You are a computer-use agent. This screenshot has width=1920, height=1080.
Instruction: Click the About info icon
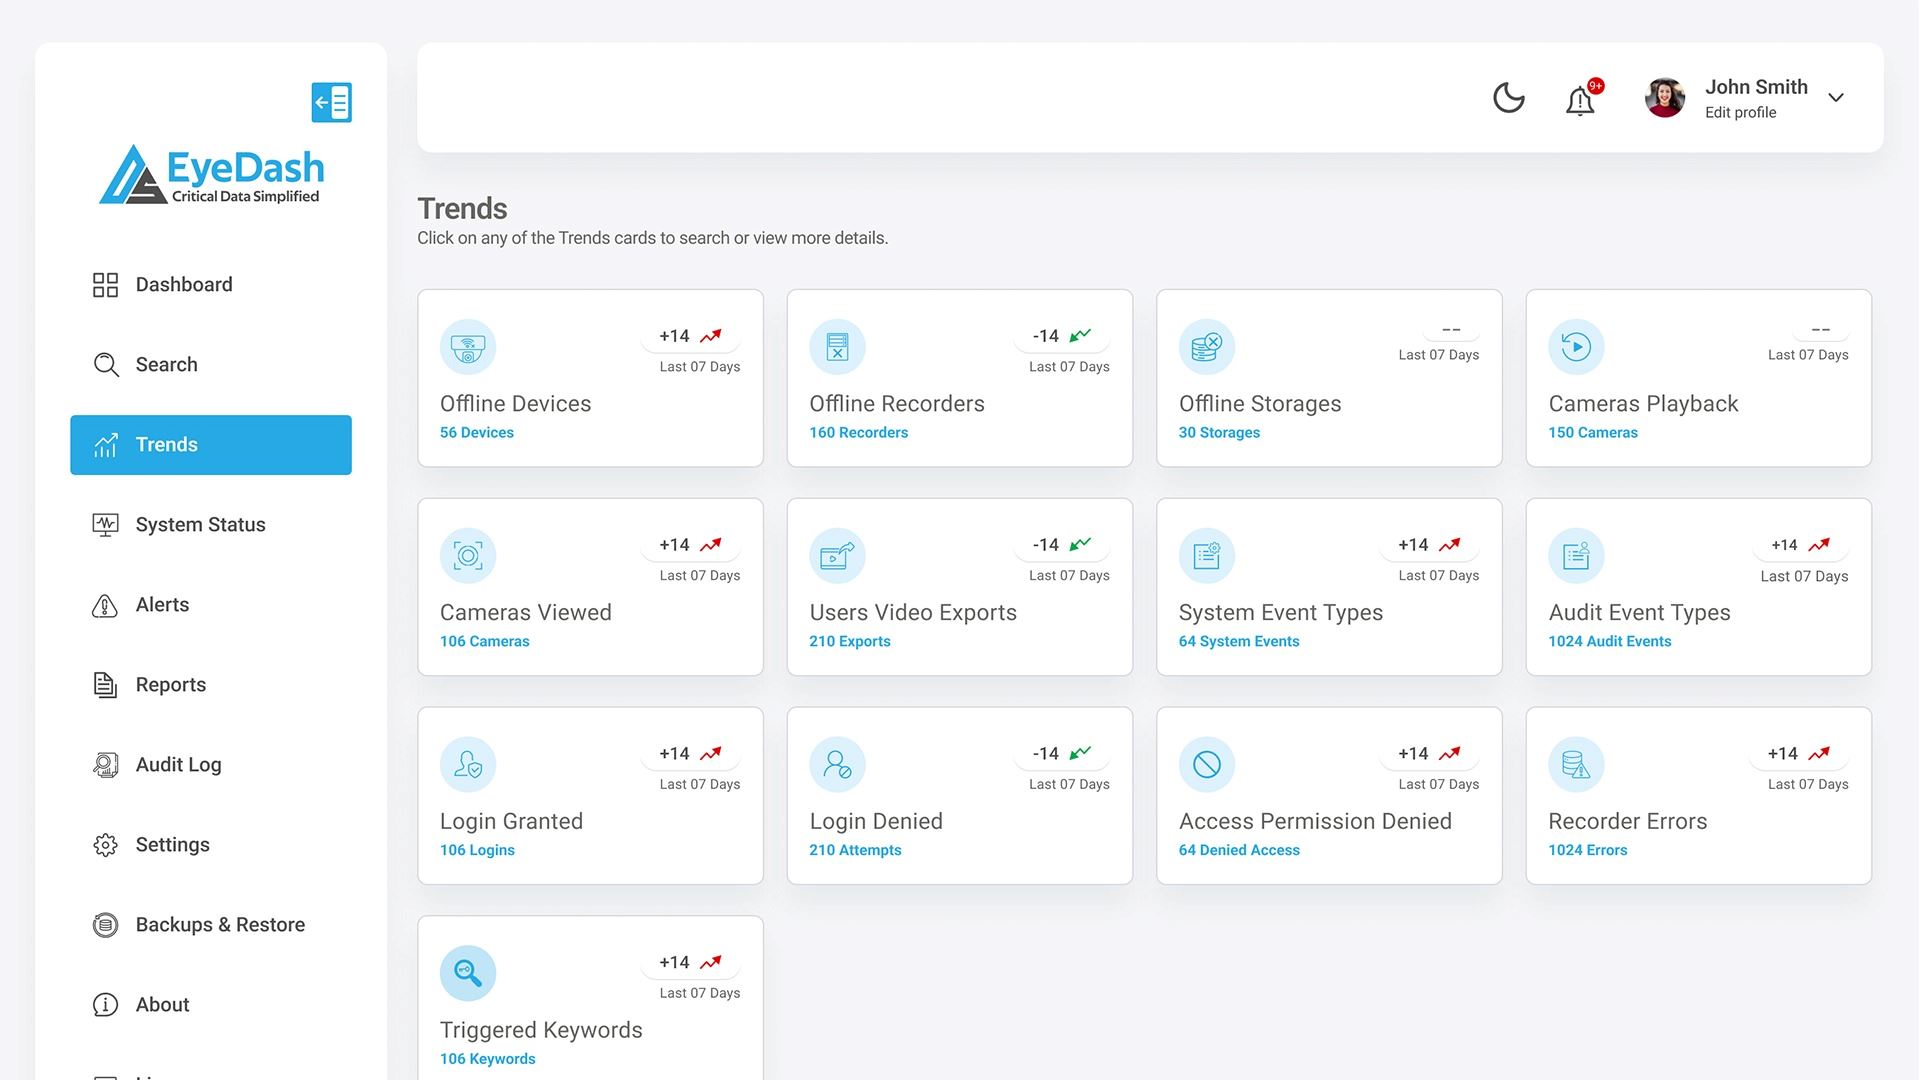coord(105,1005)
